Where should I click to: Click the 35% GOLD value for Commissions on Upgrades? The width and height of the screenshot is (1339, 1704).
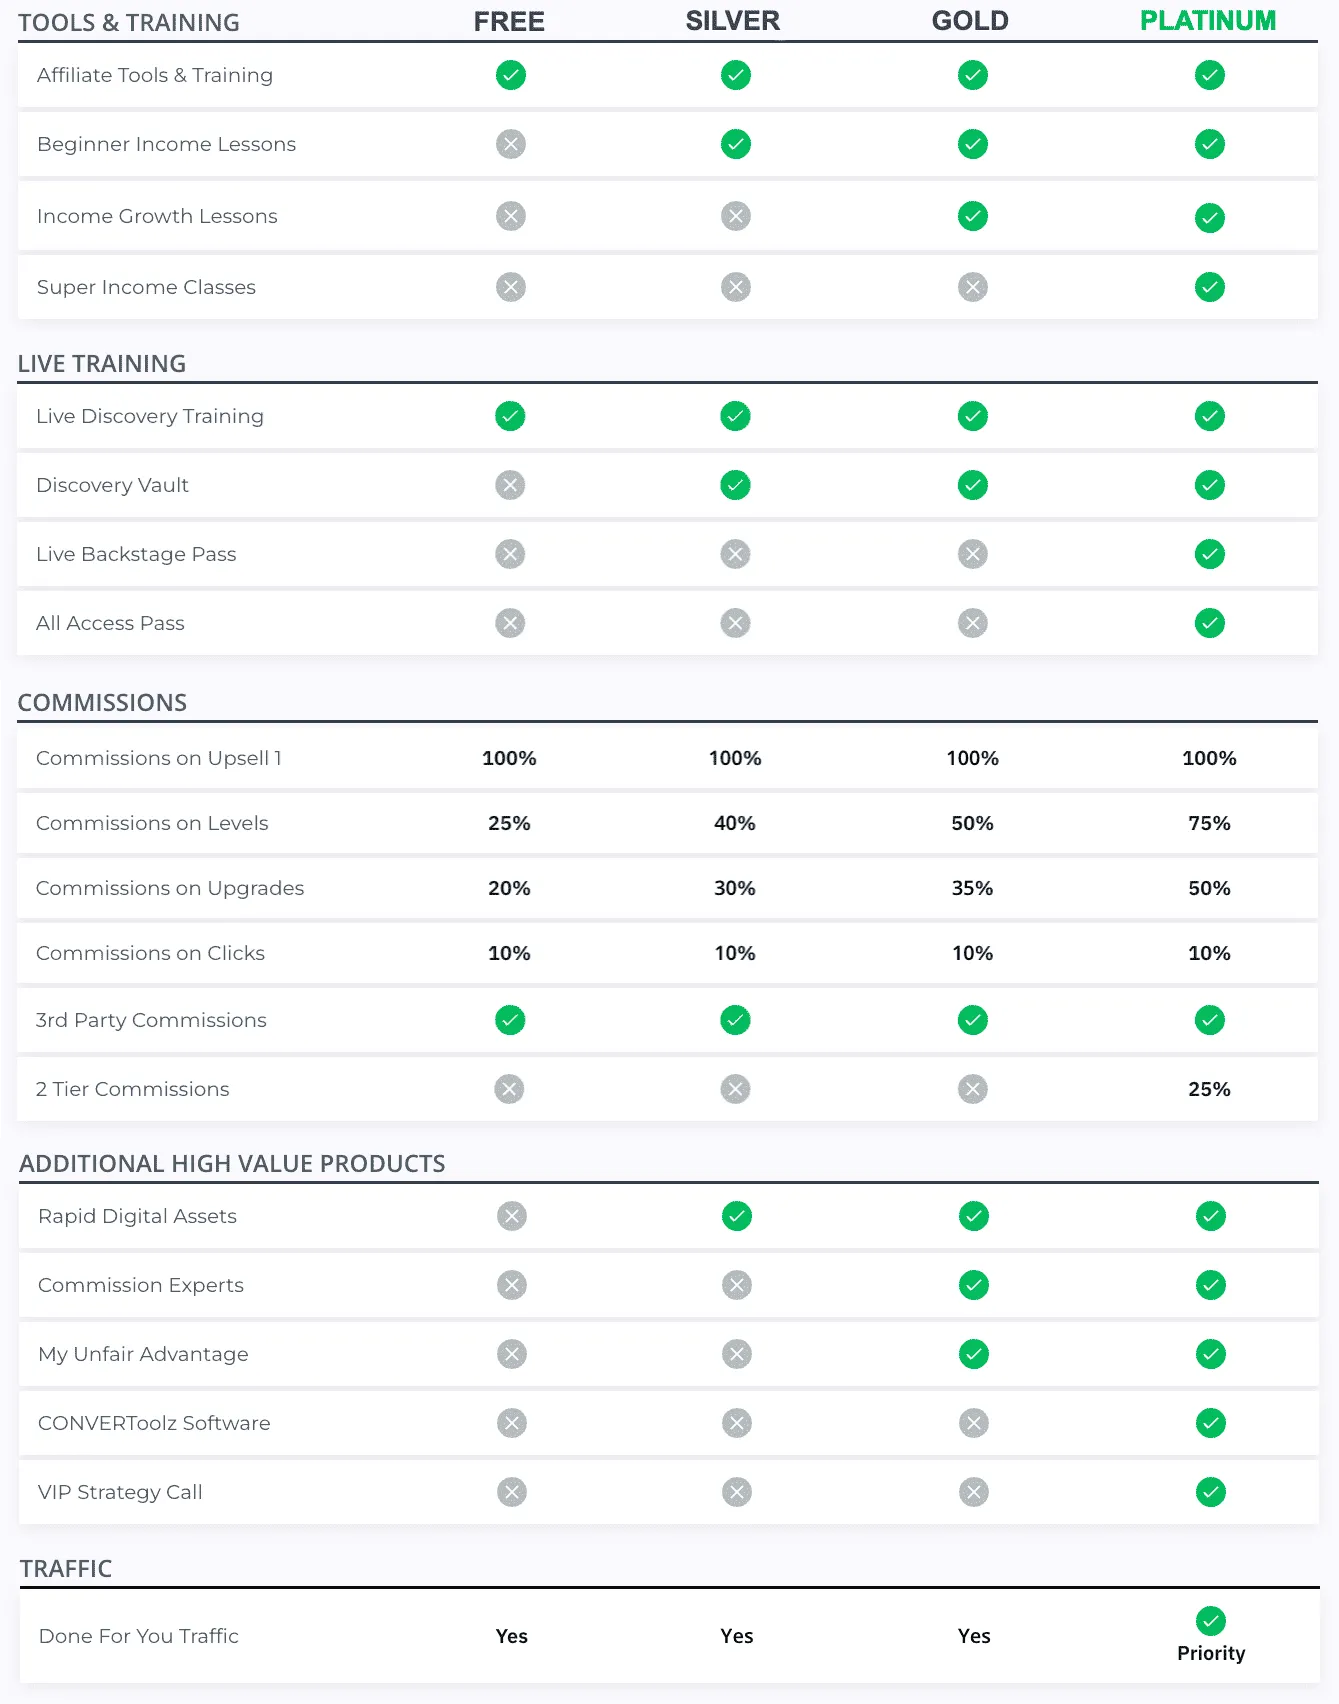pyautogui.click(x=973, y=888)
